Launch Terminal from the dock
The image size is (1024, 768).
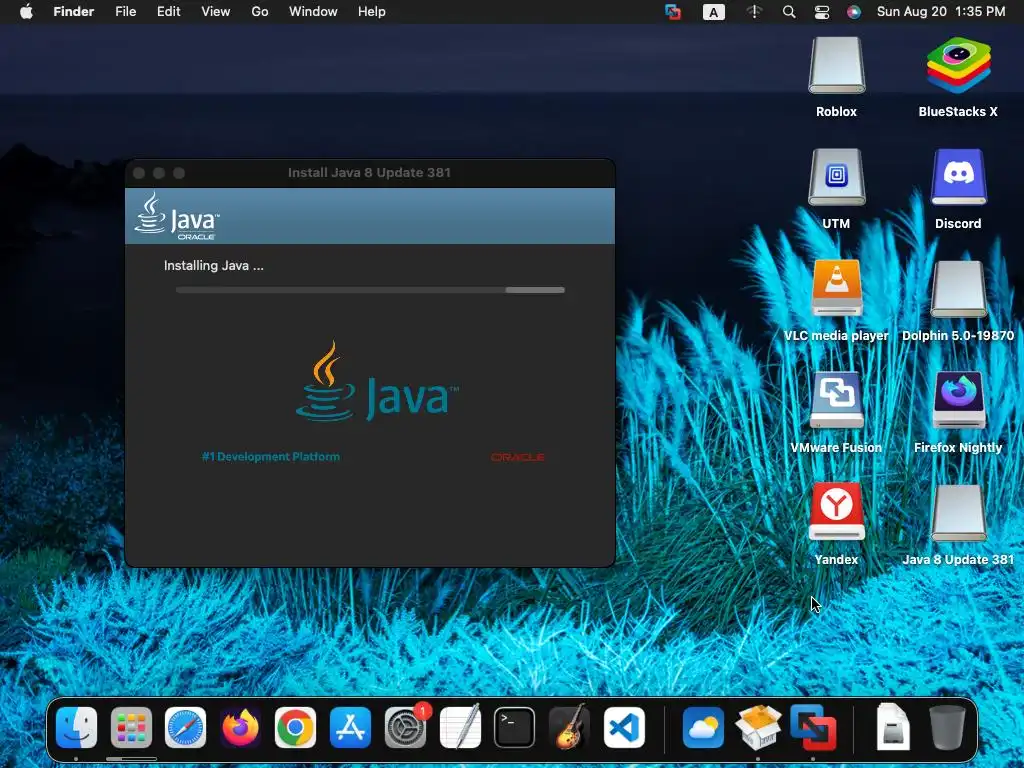515,727
